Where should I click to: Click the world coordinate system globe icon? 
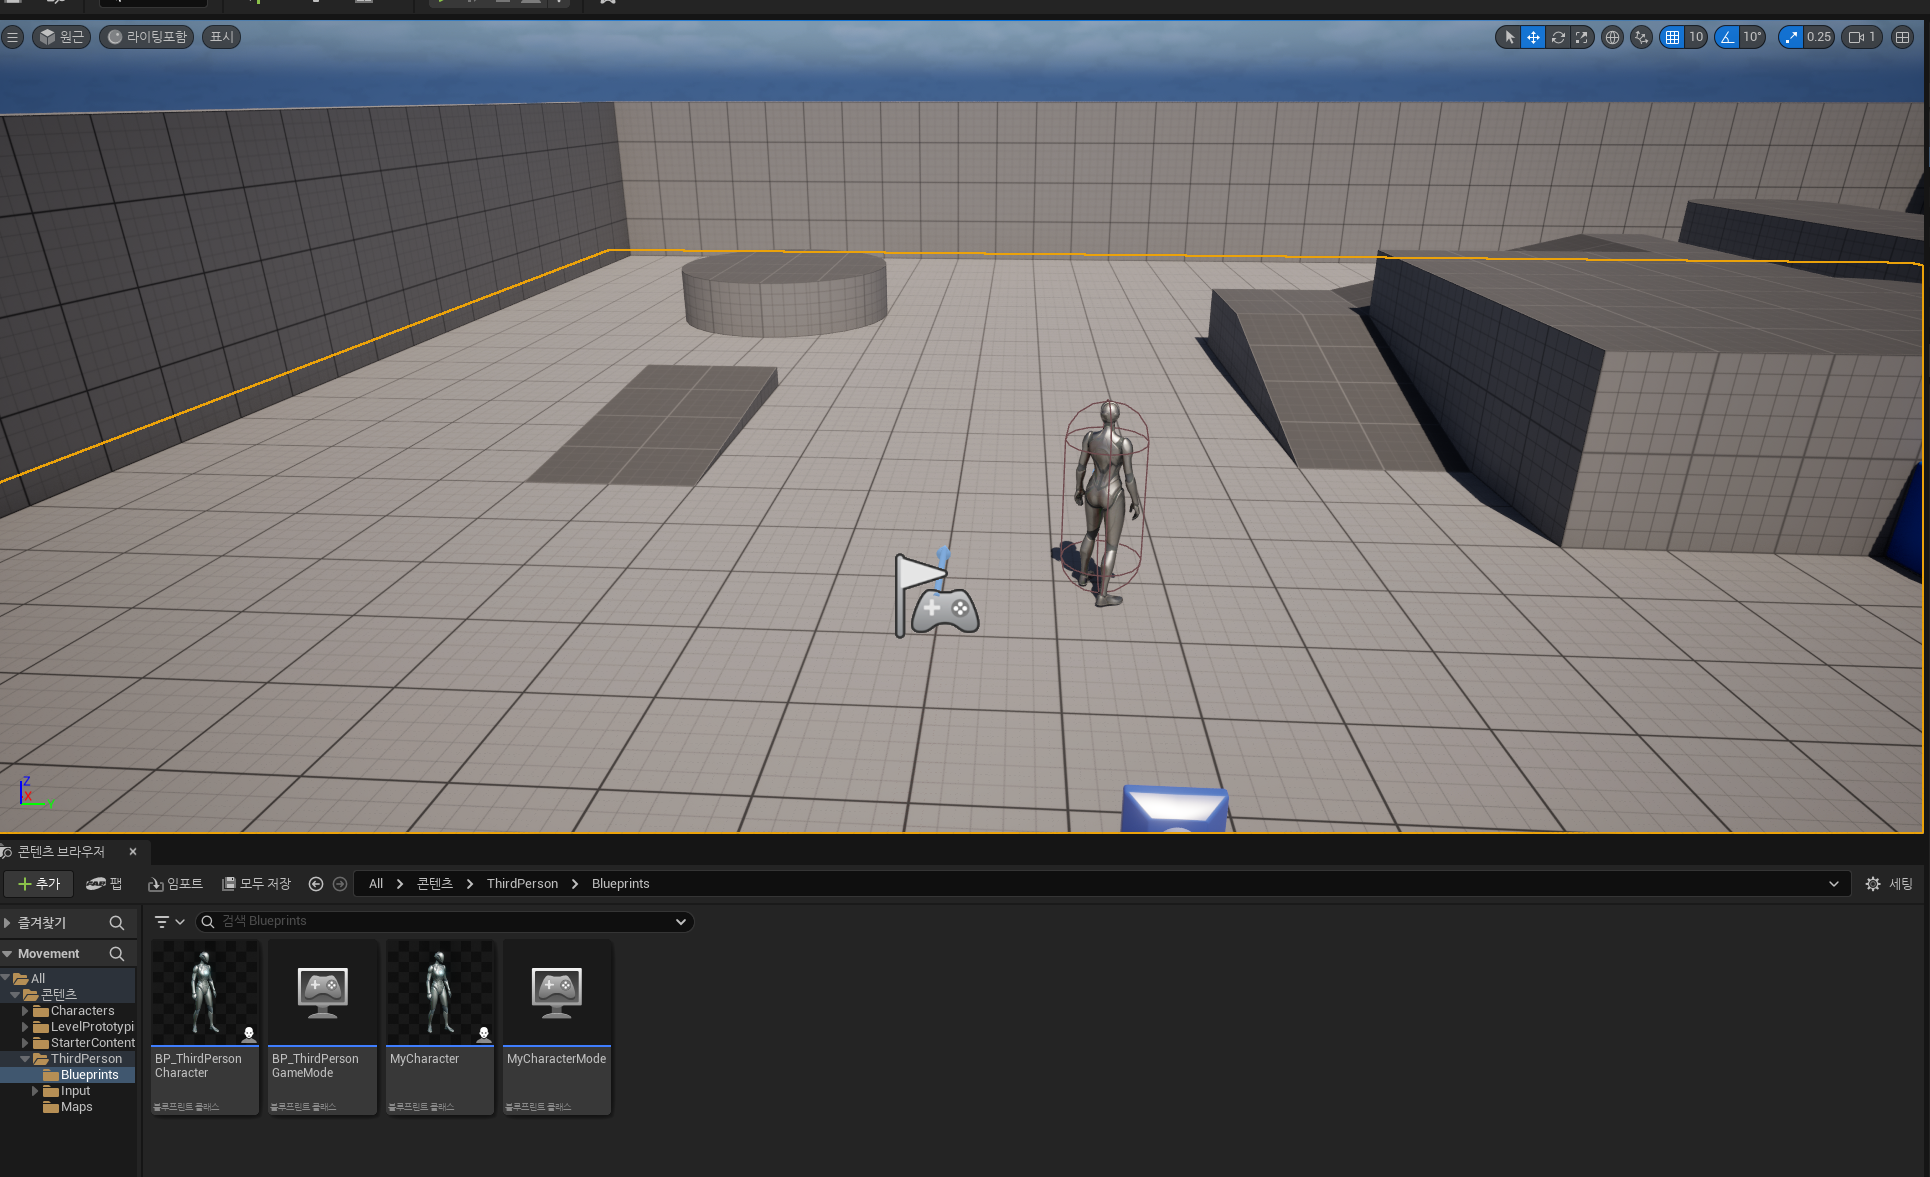pos(1612,37)
